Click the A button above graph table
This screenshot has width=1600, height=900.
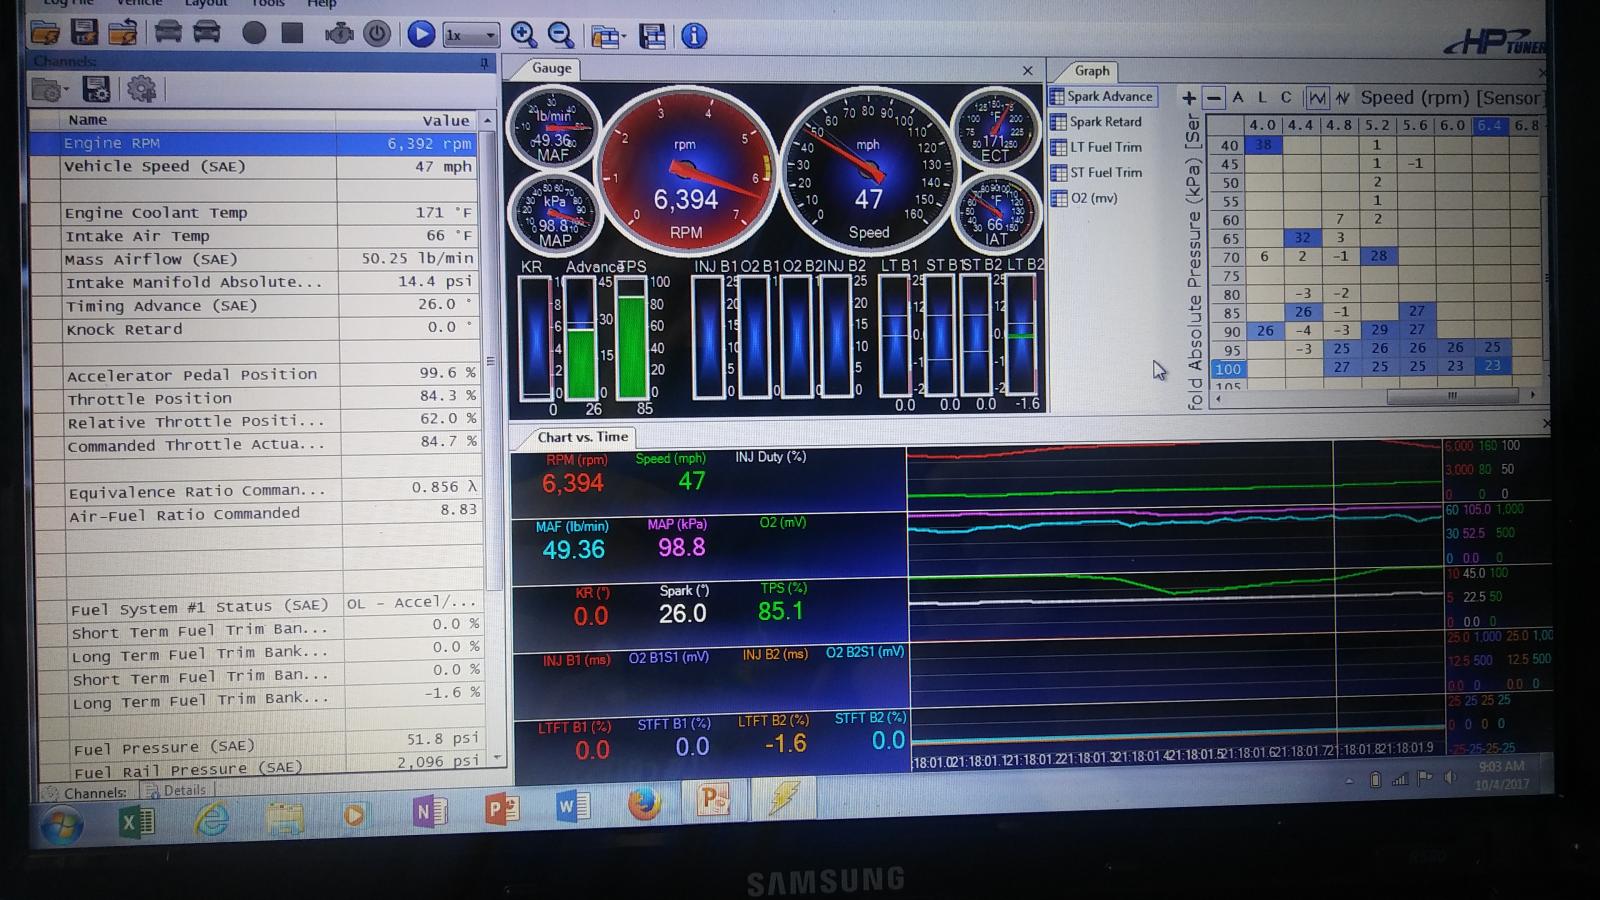(x=1238, y=97)
